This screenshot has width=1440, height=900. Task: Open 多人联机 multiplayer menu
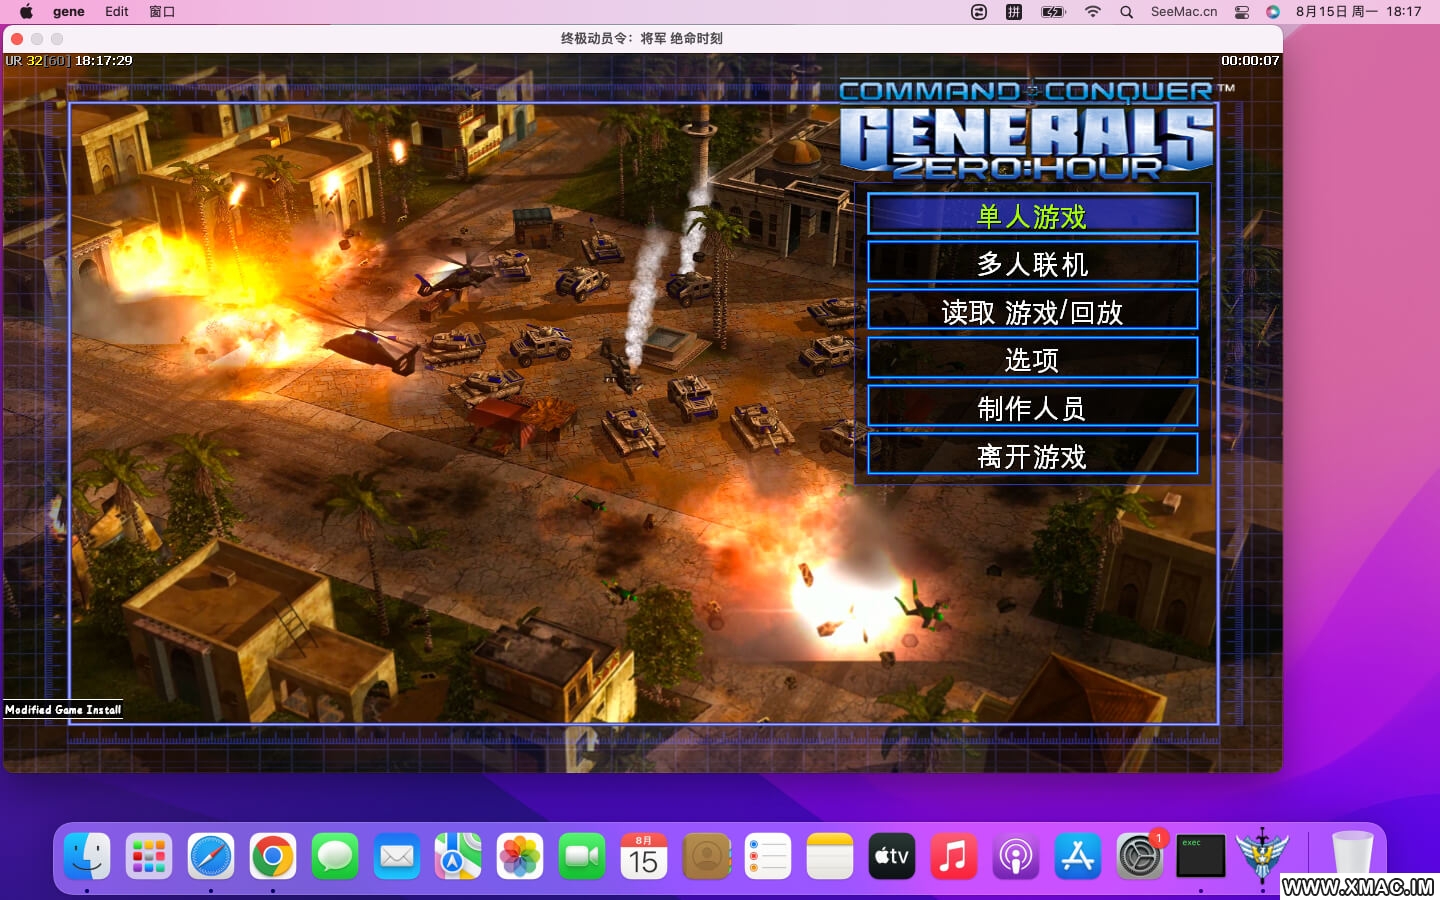click(x=1032, y=262)
